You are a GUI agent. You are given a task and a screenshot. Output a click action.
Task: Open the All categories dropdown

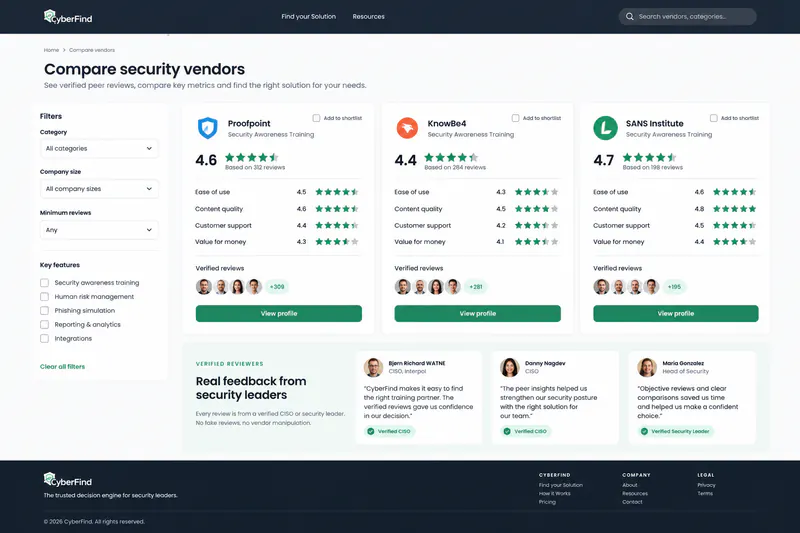click(99, 148)
